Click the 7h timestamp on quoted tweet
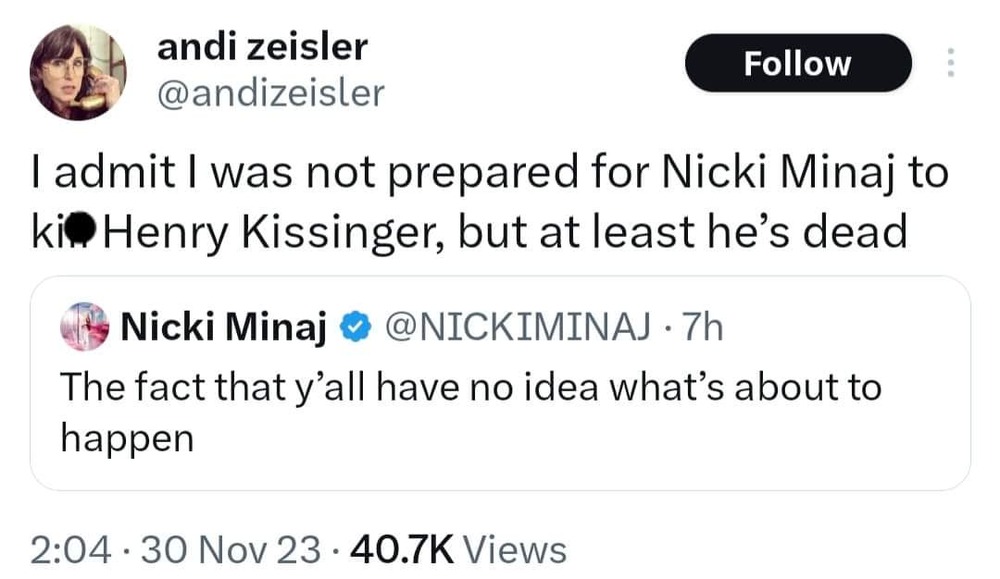 point(700,328)
